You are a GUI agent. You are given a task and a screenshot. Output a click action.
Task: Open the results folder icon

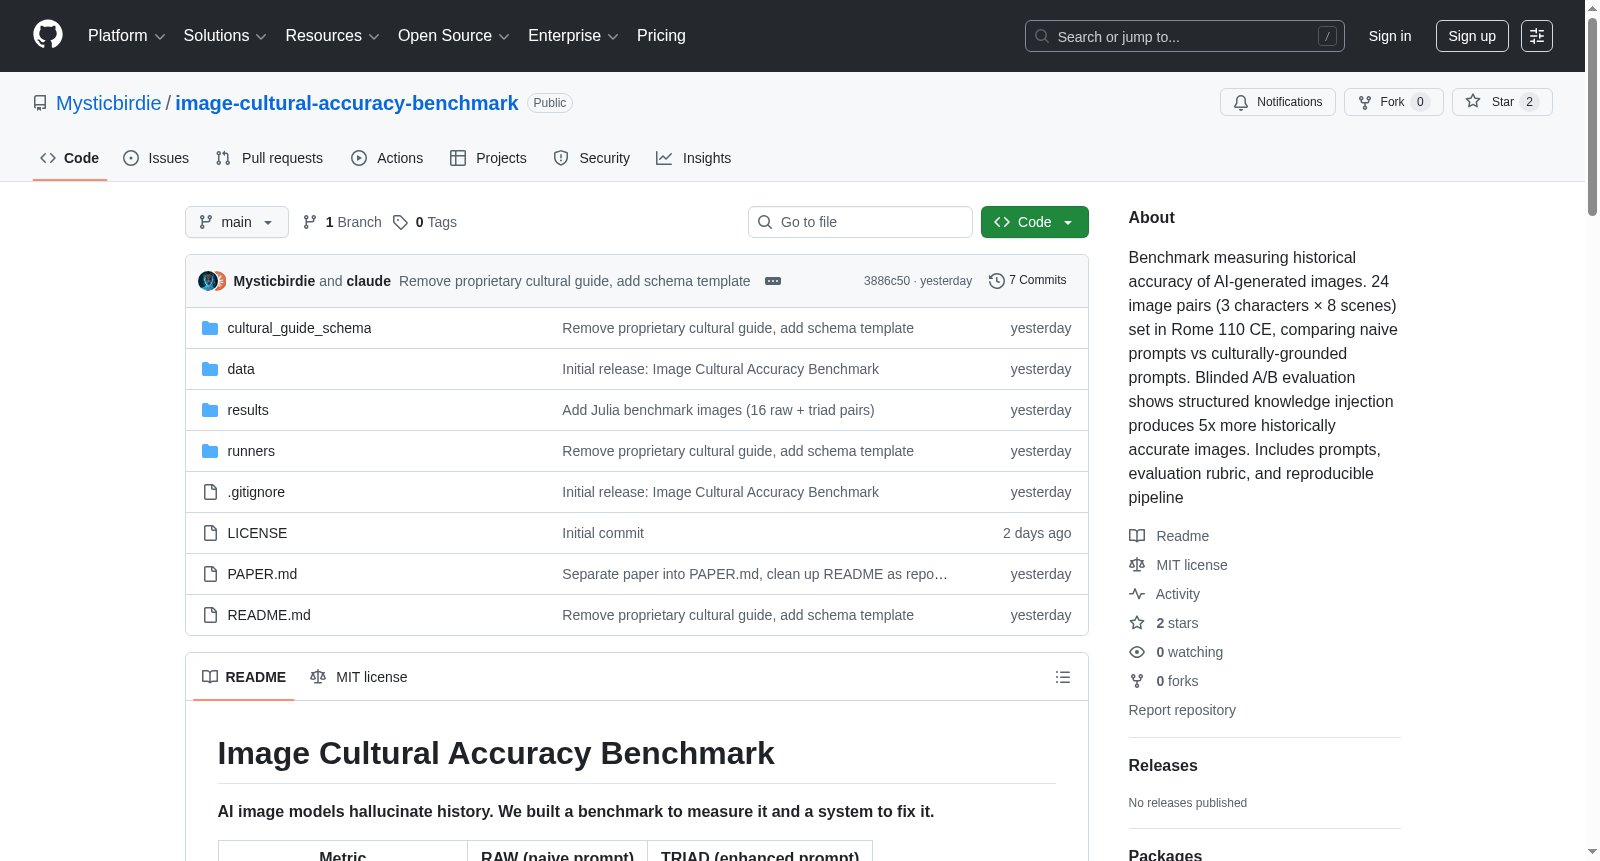coord(210,410)
